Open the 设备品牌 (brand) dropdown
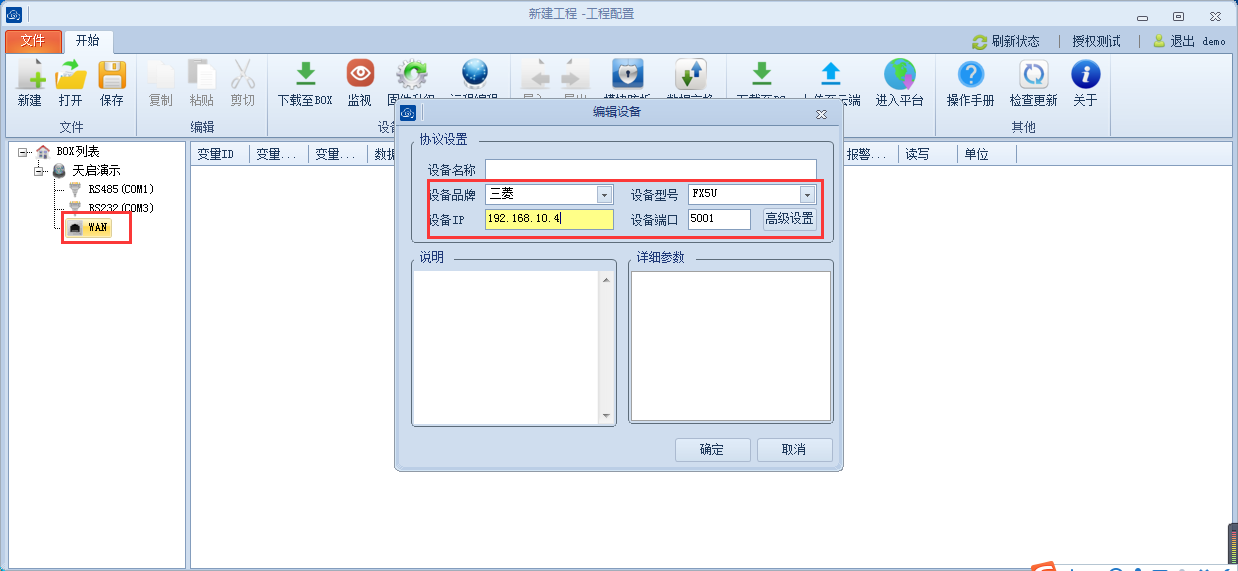 (604, 195)
